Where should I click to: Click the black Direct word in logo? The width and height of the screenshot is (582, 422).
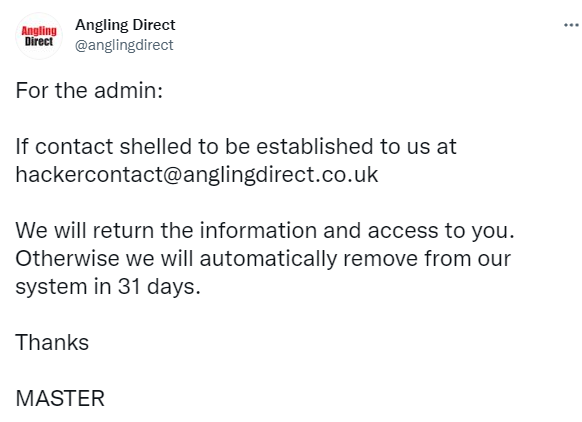(x=39, y=41)
